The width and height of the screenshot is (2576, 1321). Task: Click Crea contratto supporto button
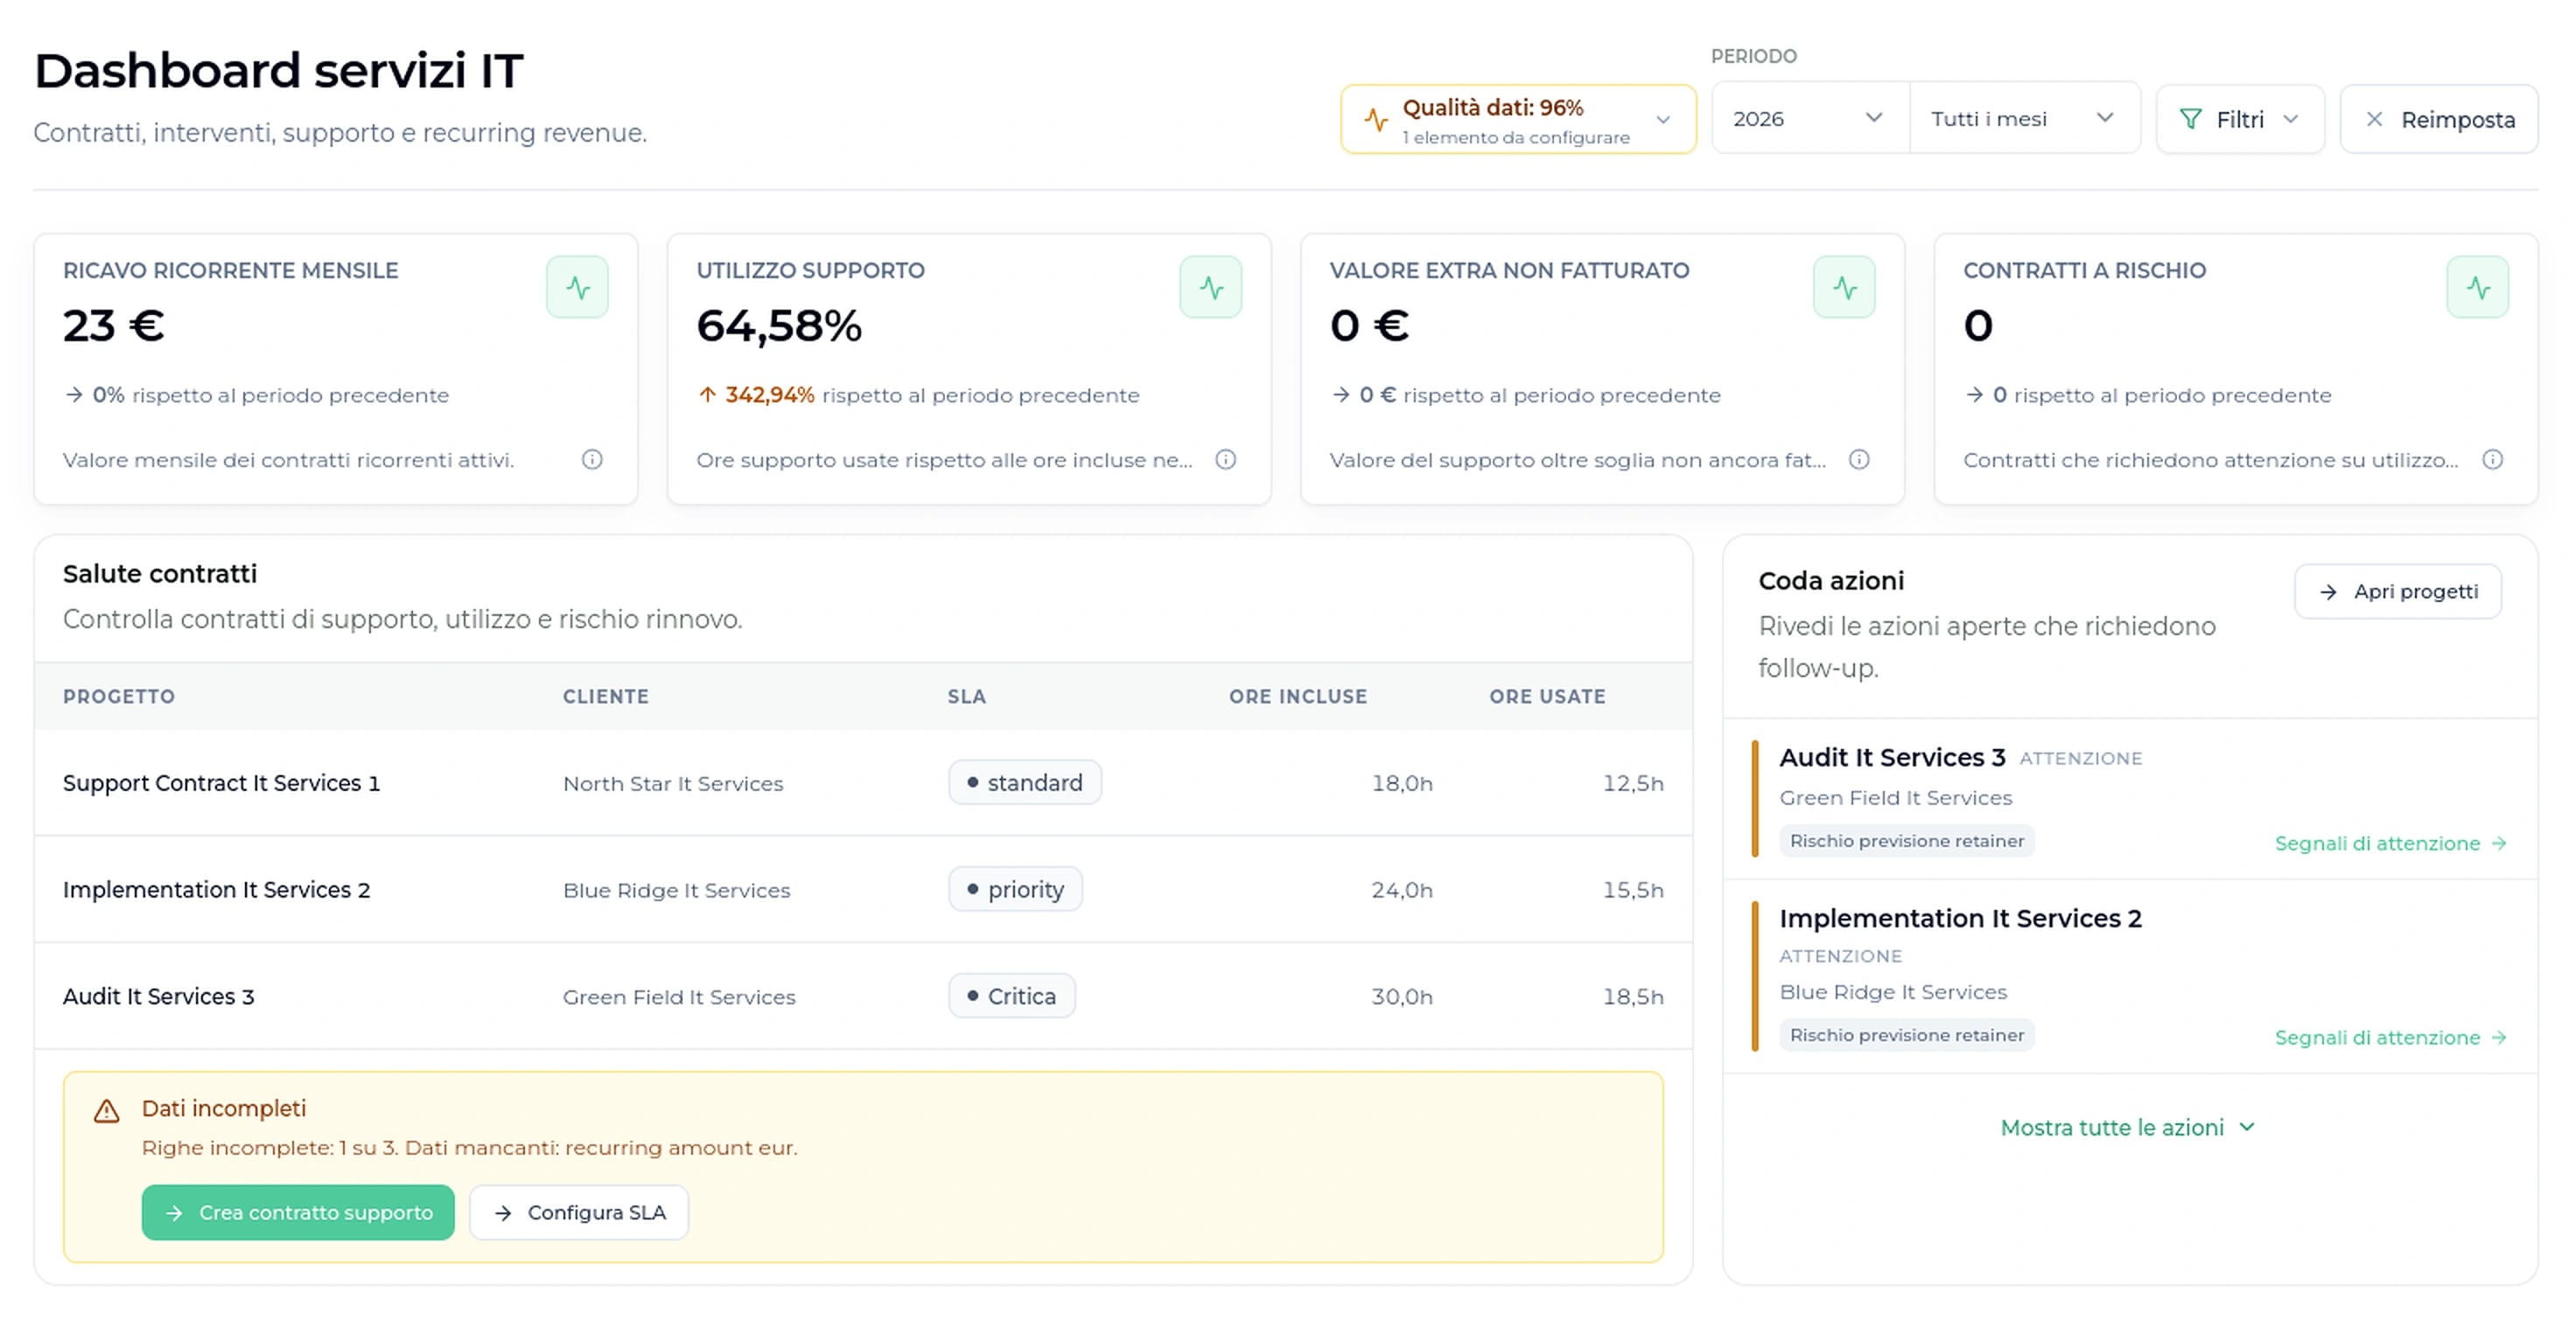298,1212
